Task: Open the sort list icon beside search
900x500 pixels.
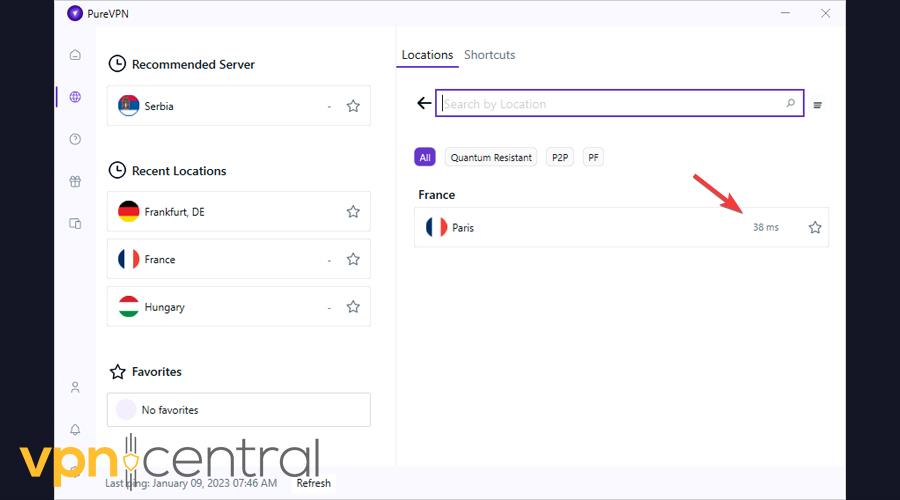Action: pos(817,105)
